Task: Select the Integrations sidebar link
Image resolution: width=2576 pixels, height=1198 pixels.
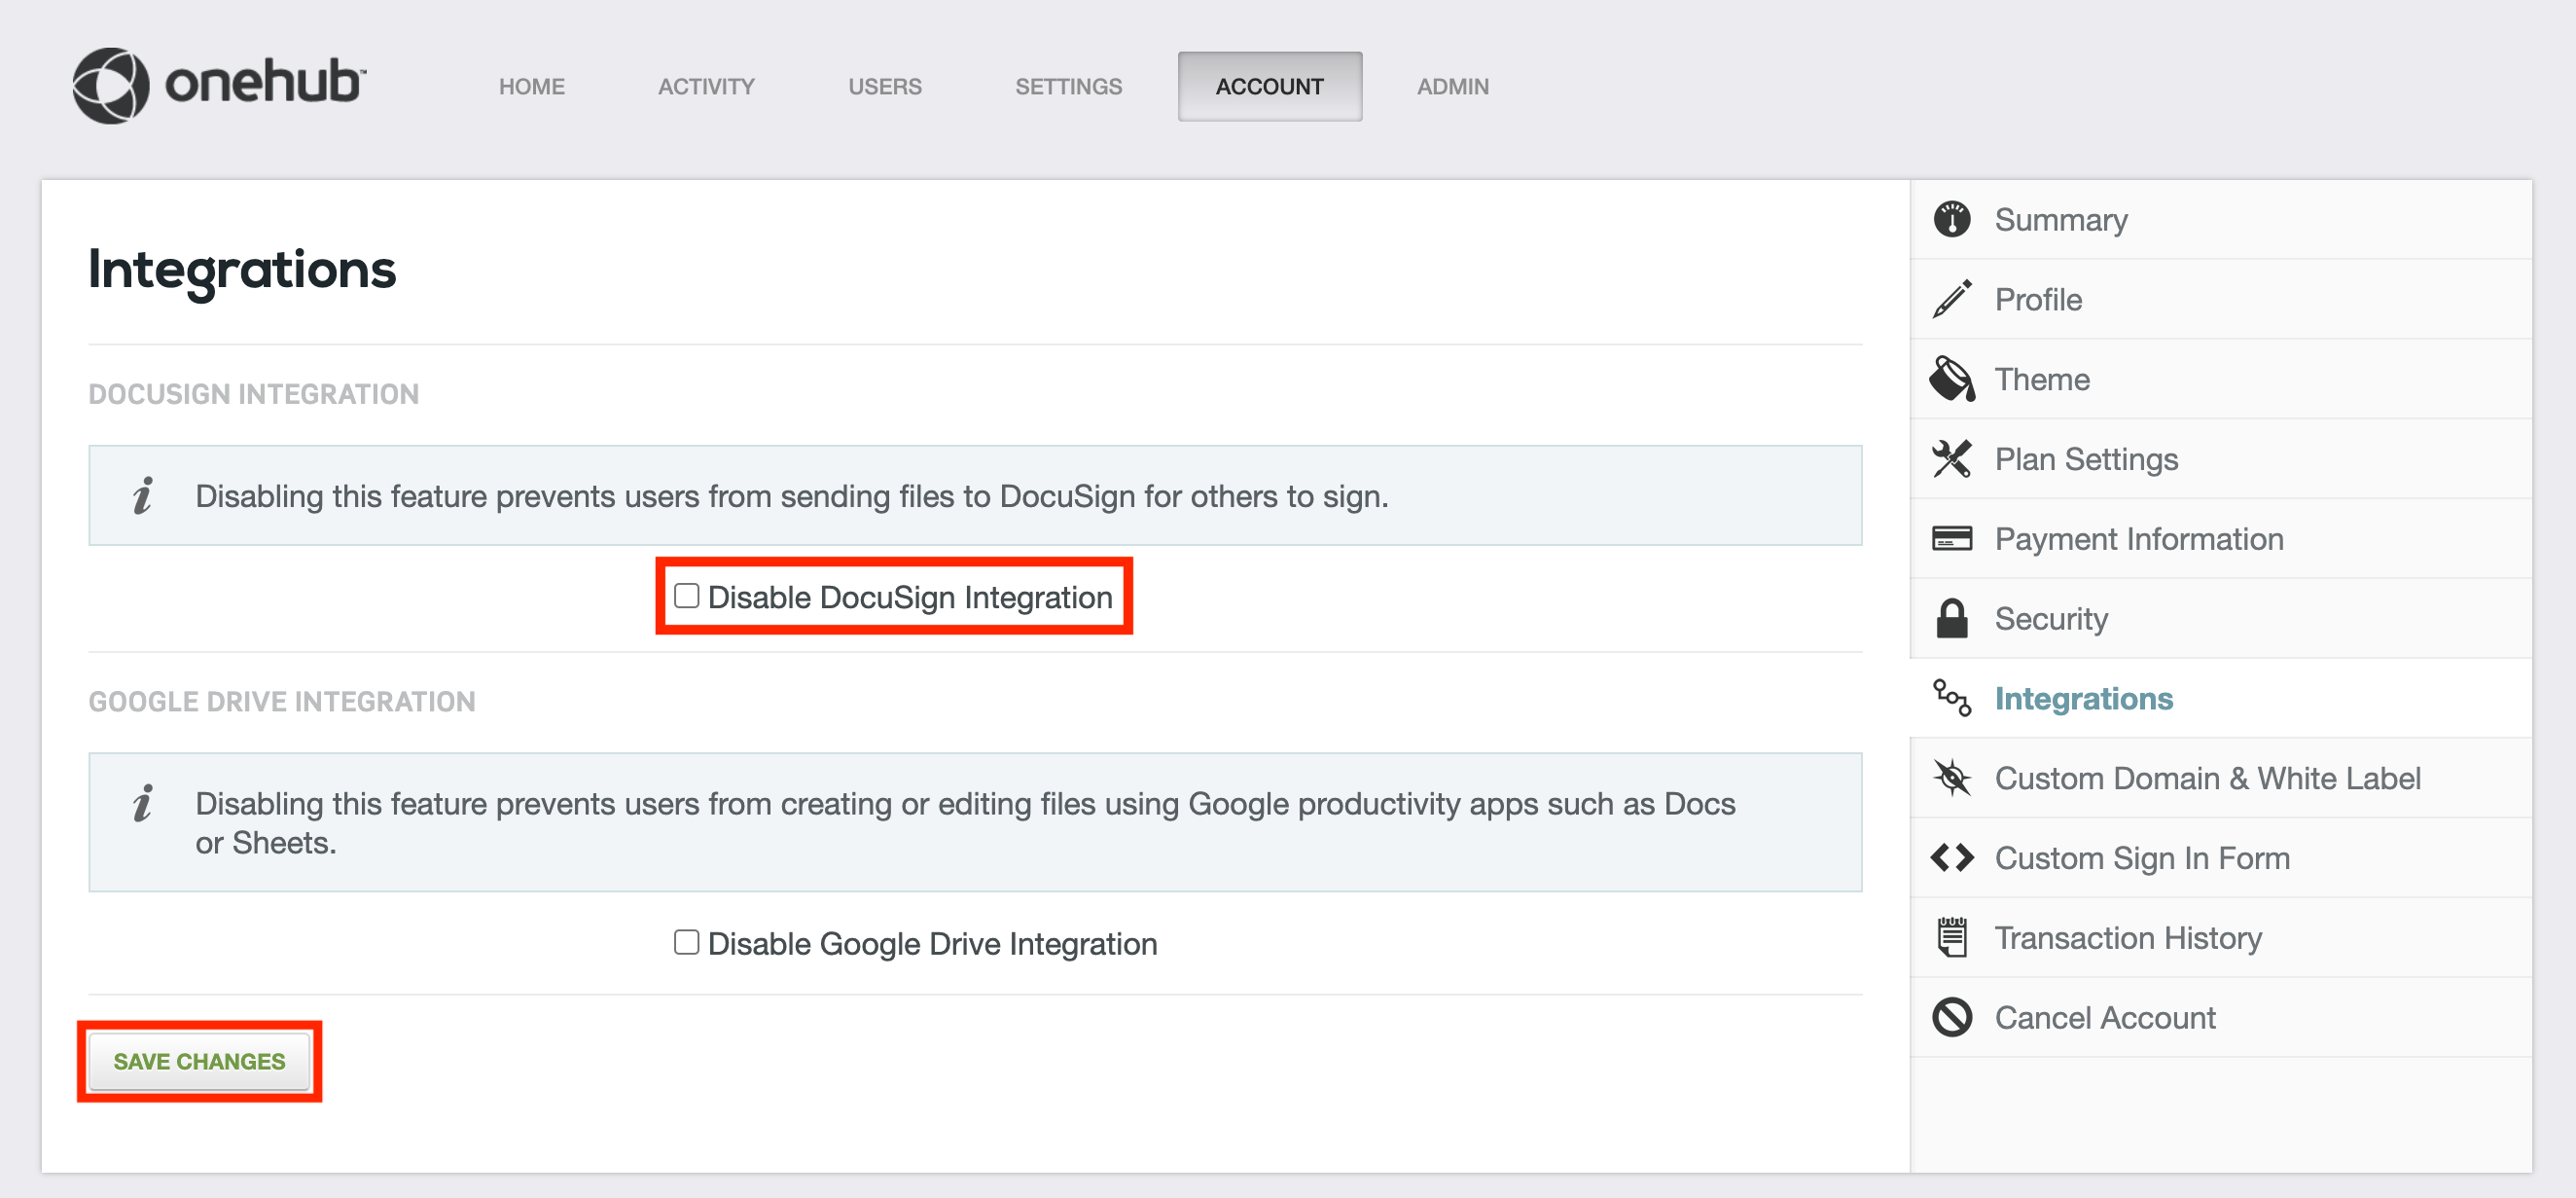Action: coord(2084,698)
